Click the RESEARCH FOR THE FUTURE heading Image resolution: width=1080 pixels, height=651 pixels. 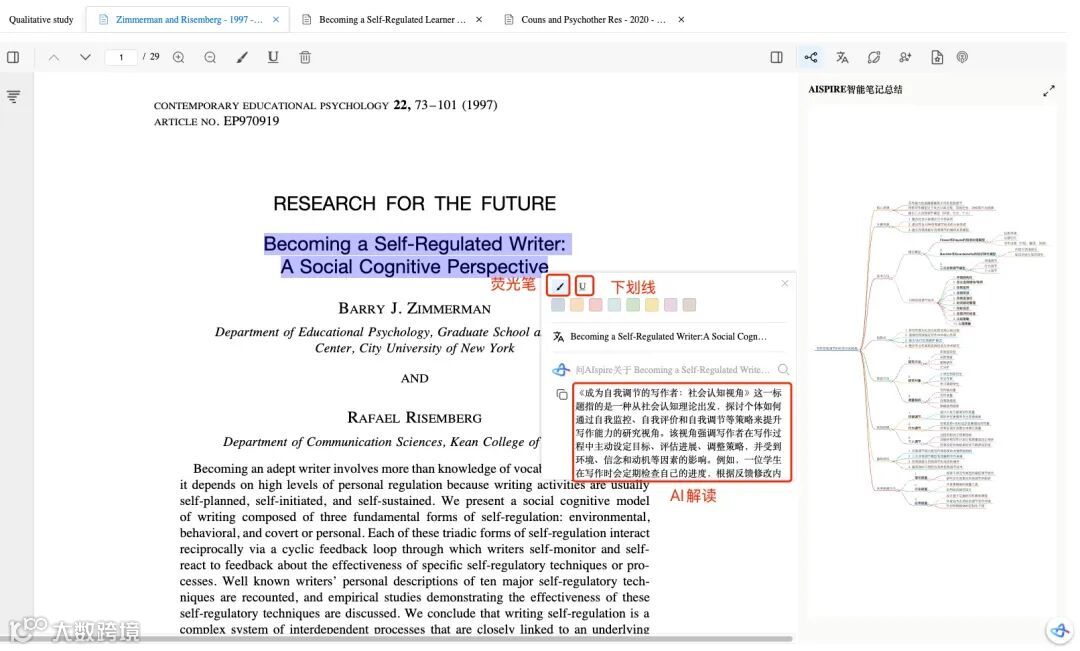tap(415, 204)
